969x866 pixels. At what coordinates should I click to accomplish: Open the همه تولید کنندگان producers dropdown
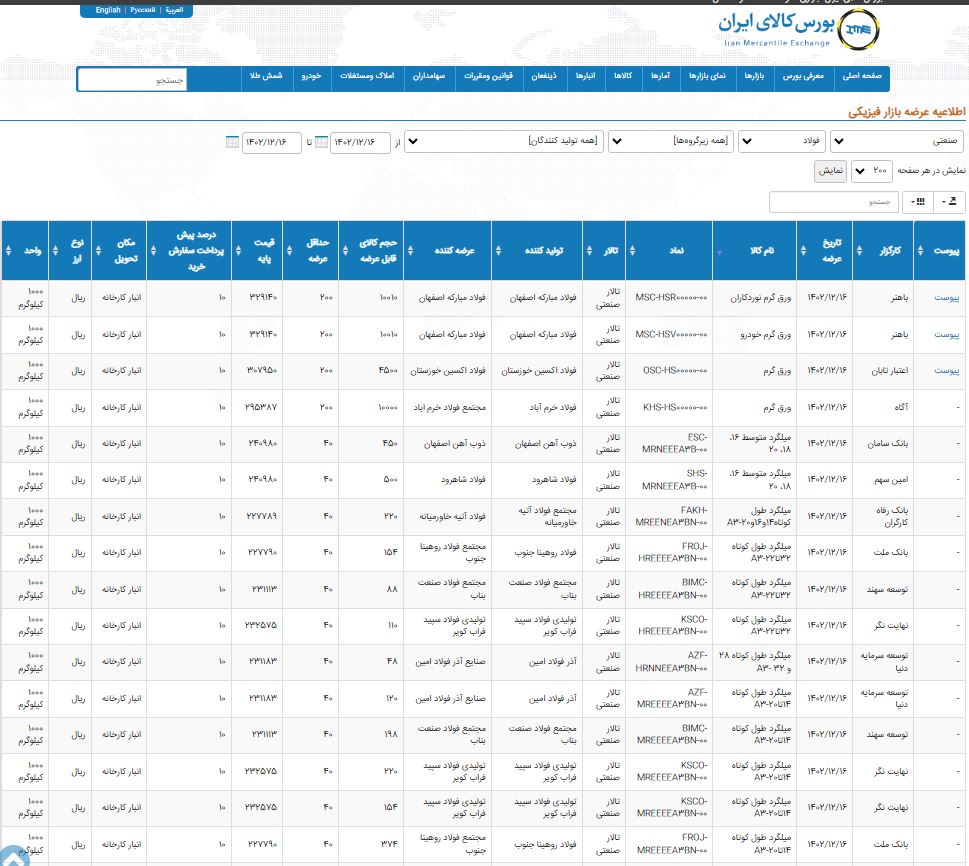pos(504,141)
